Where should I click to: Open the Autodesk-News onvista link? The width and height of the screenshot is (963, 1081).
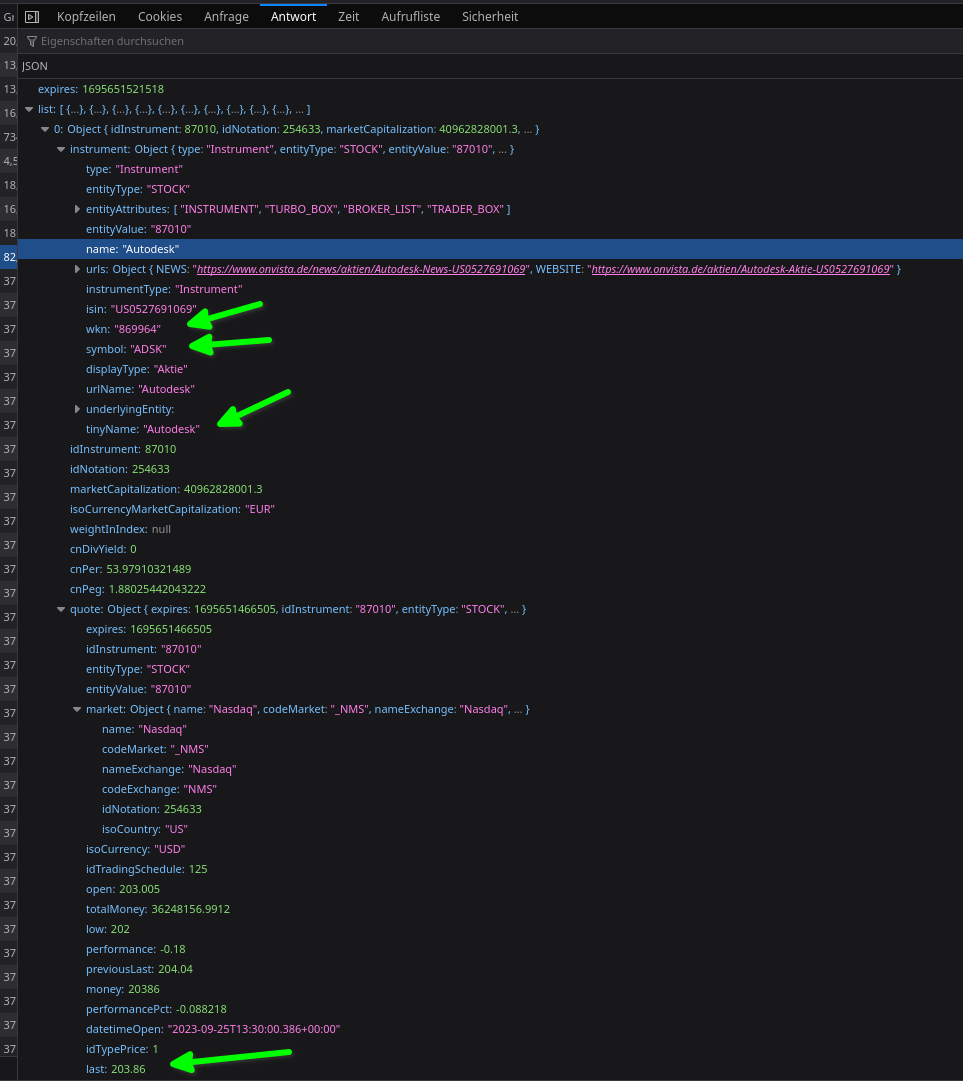coord(361,269)
